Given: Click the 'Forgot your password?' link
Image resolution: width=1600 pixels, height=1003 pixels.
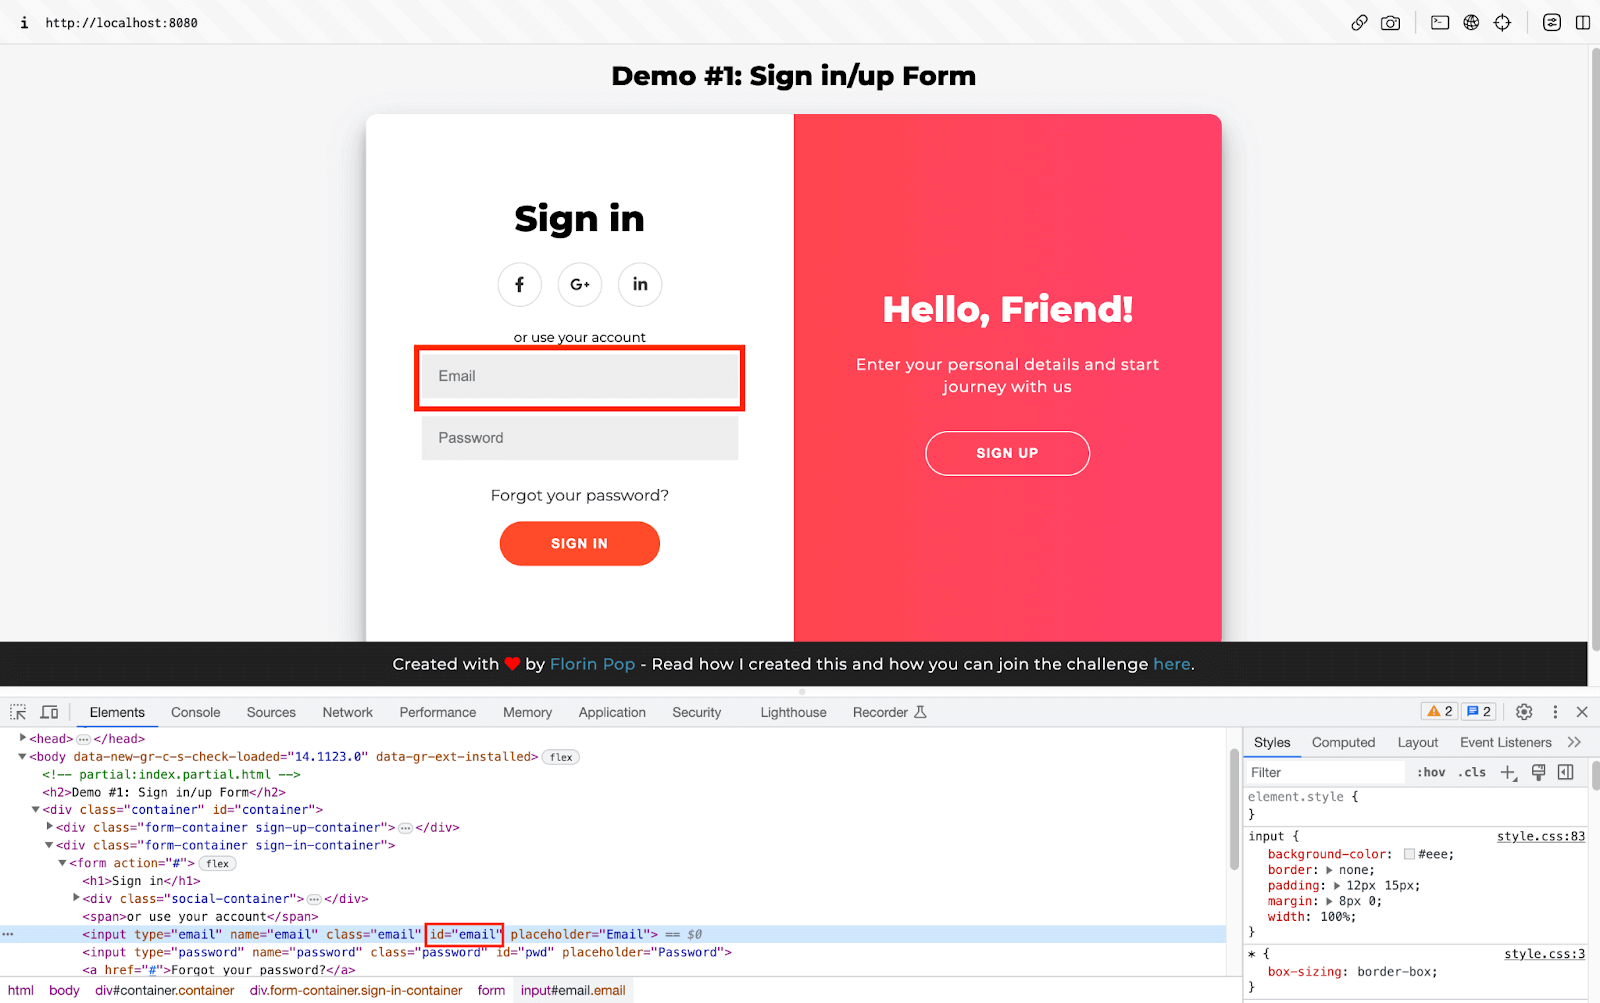Looking at the screenshot, I should click(x=579, y=495).
